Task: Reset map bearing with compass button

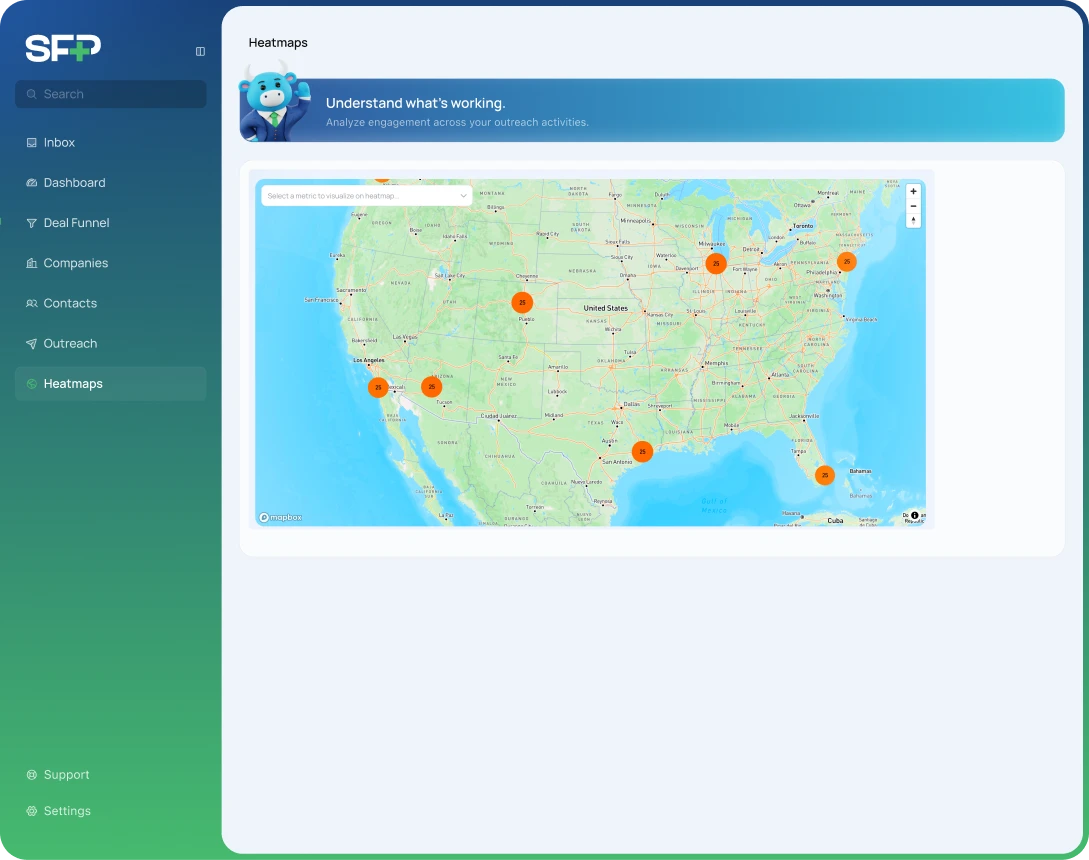Action: pos(913,221)
